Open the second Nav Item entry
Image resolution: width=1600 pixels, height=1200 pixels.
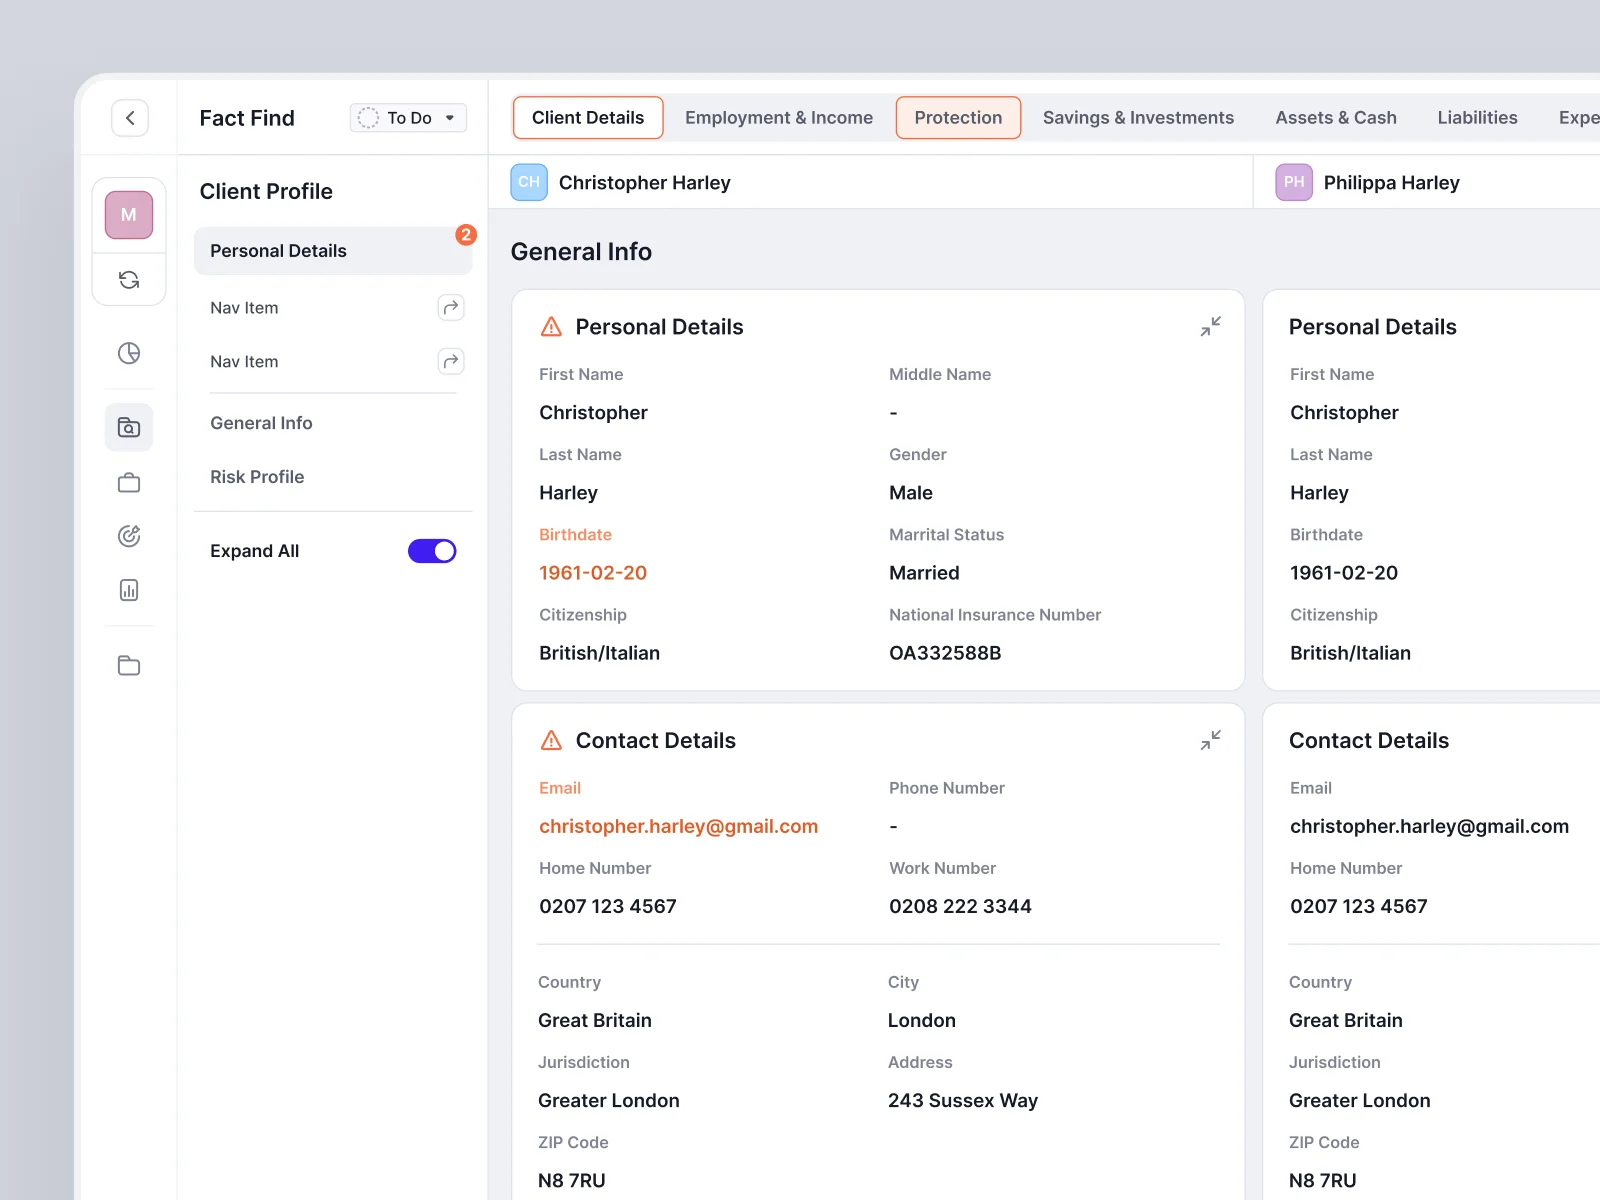(x=244, y=362)
